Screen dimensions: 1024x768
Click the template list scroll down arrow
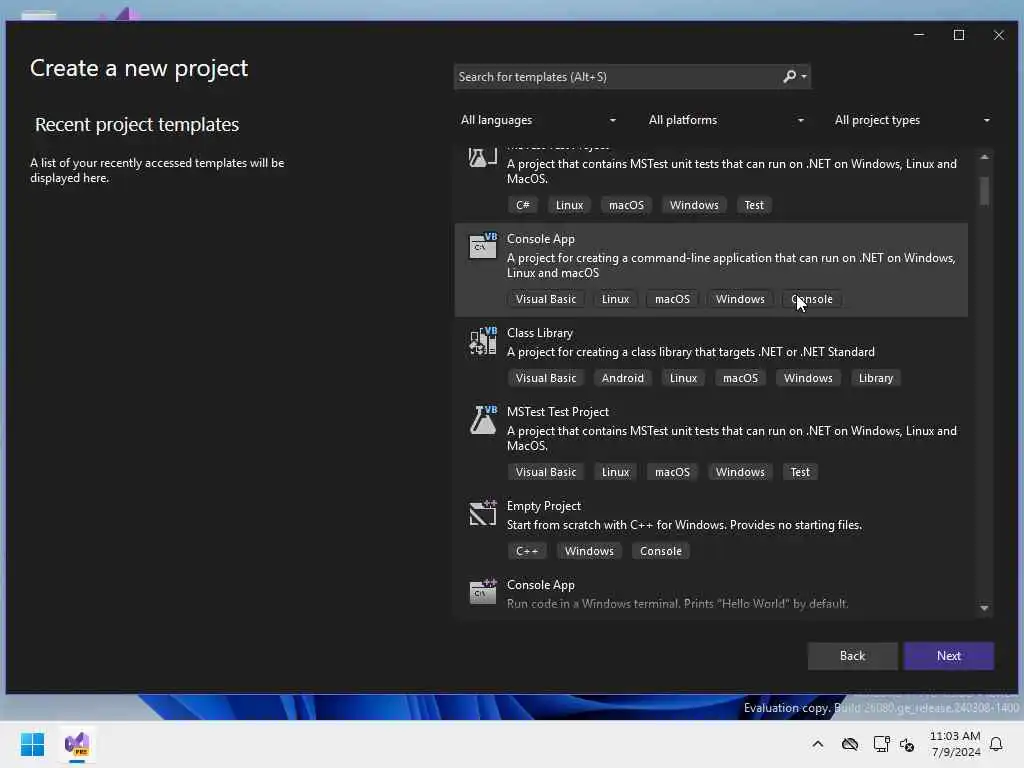984,608
